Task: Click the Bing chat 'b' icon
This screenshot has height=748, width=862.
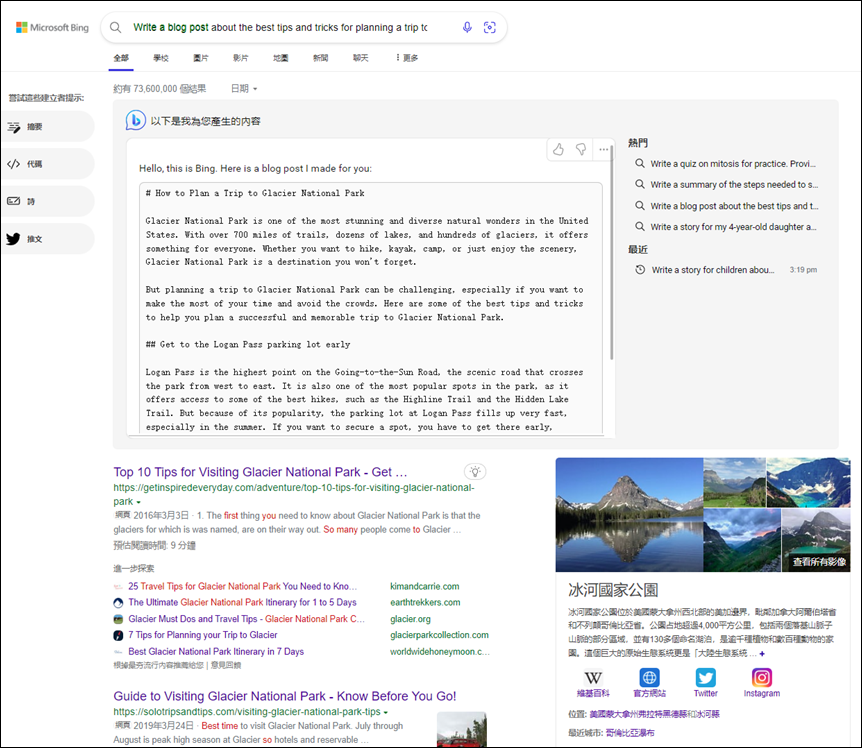Action: click(x=135, y=120)
